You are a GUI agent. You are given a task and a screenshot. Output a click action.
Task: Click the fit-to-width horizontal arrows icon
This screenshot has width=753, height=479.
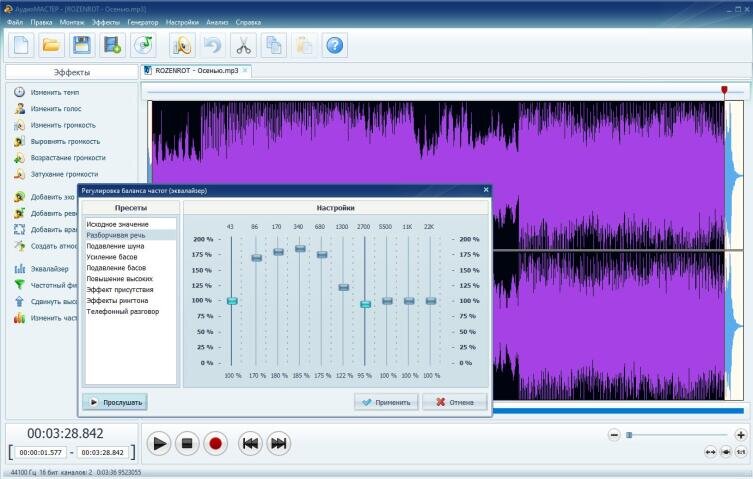click(710, 452)
